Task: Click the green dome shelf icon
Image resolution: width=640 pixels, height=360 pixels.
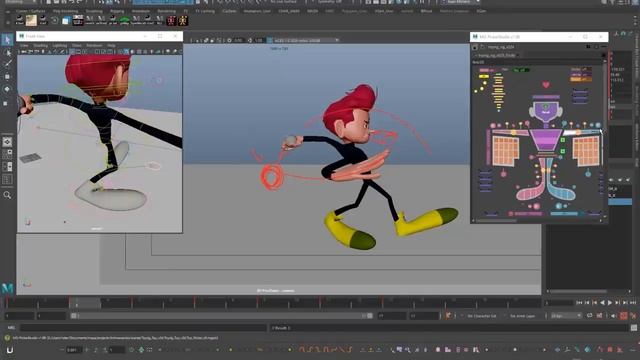Action: pyautogui.click(x=124, y=20)
